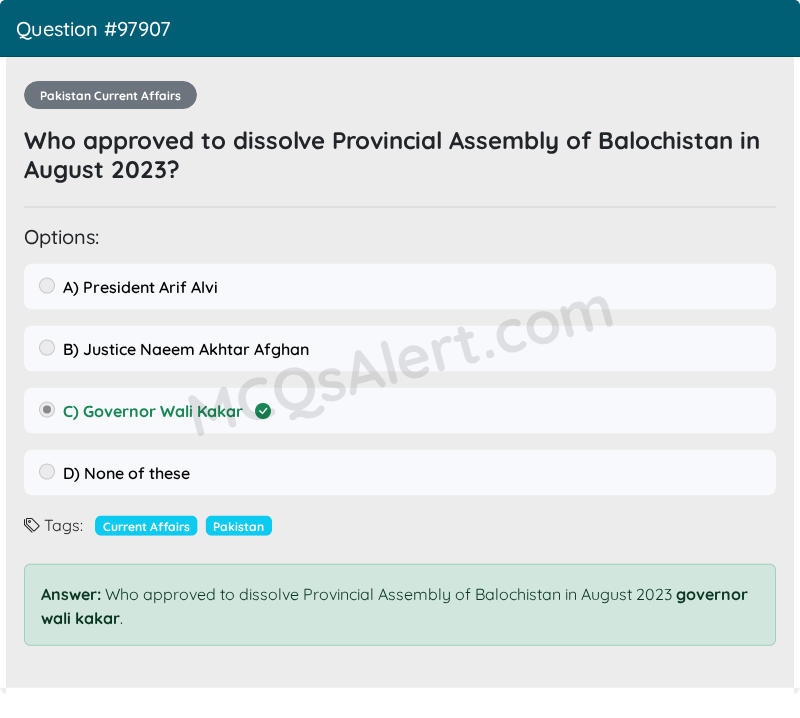Click option text 'B) Justice Naeem Akhtar Afghan'
Screen dimensions: 800x718
coord(186,350)
